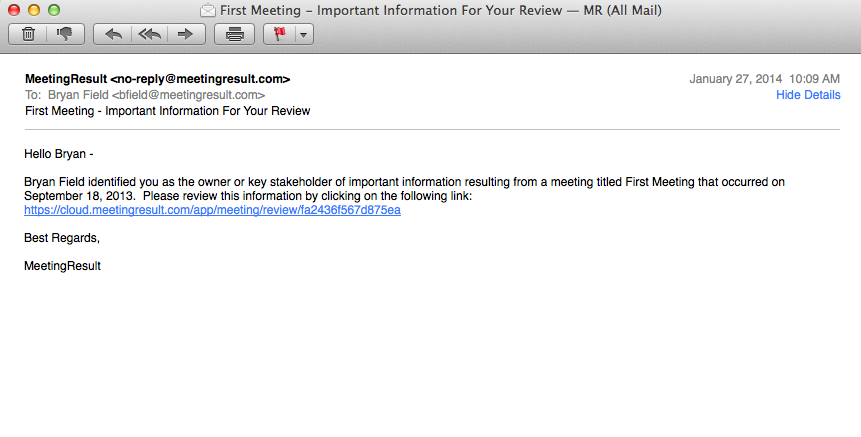Print the email message
This screenshot has width=861, height=437.
pos(235,34)
